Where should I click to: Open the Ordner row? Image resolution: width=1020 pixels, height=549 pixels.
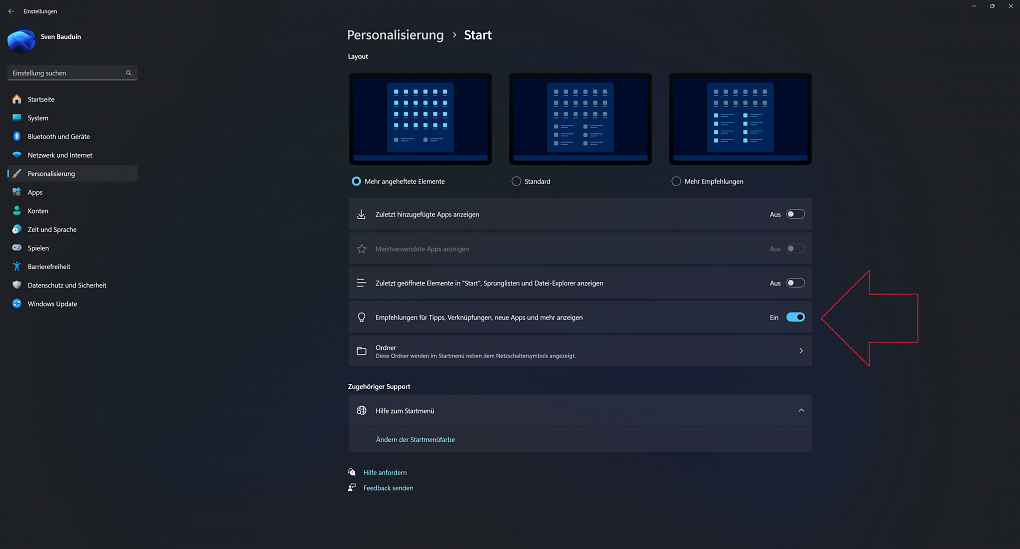coord(580,351)
